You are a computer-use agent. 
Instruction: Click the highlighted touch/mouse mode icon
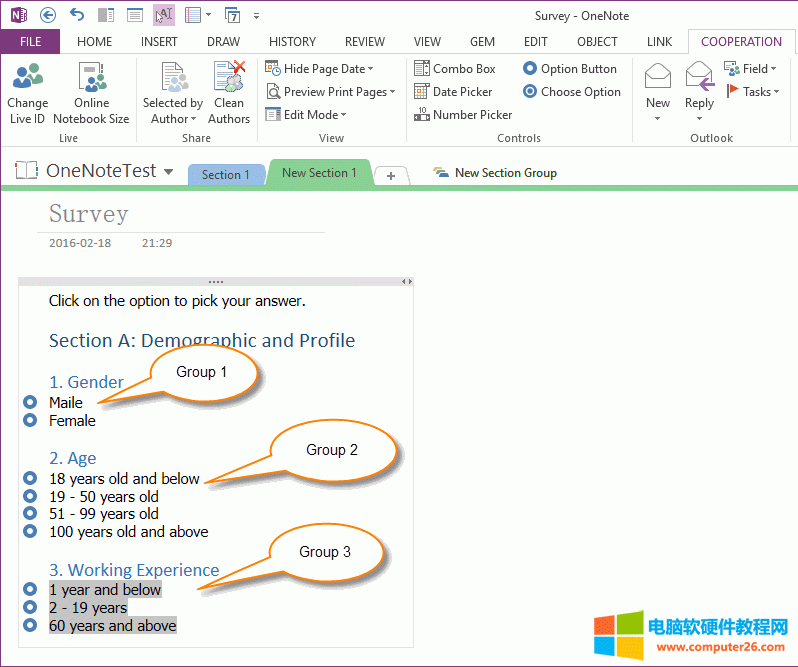[x=164, y=15]
